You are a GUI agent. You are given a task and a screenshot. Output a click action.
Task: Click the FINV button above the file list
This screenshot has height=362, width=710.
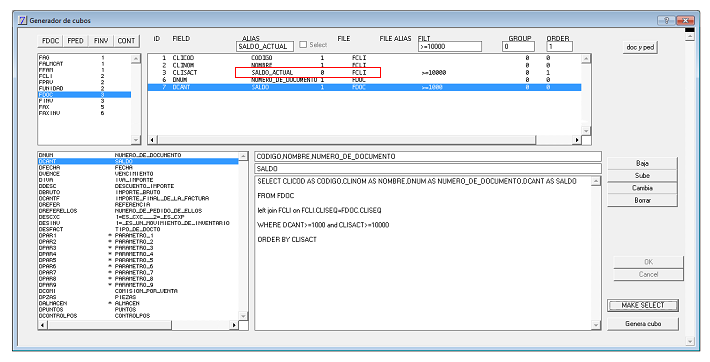pos(101,41)
